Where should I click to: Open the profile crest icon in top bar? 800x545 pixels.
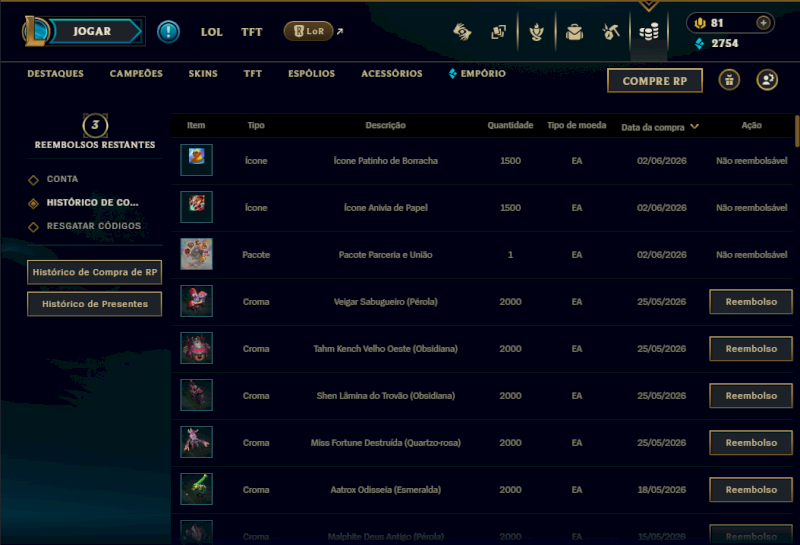pyautogui.click(x=536, y=32)
